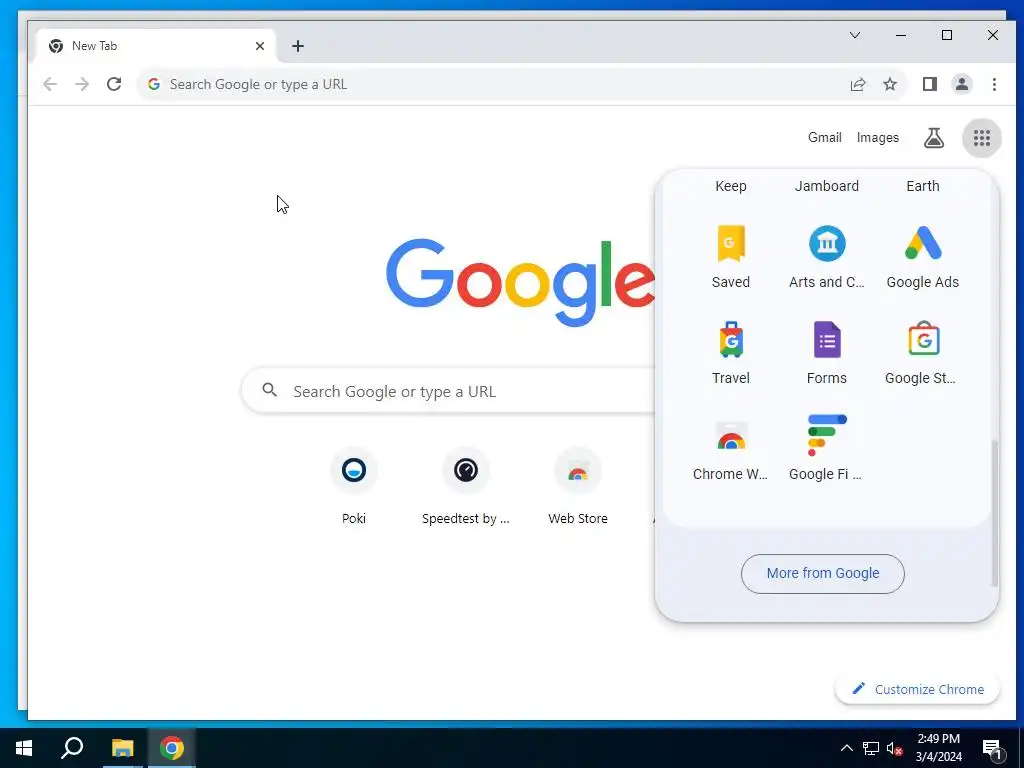The width and height of the screenshot is (1024, 768).
Task: Close the Google apps grid launcher
Action: click(982, 138)
